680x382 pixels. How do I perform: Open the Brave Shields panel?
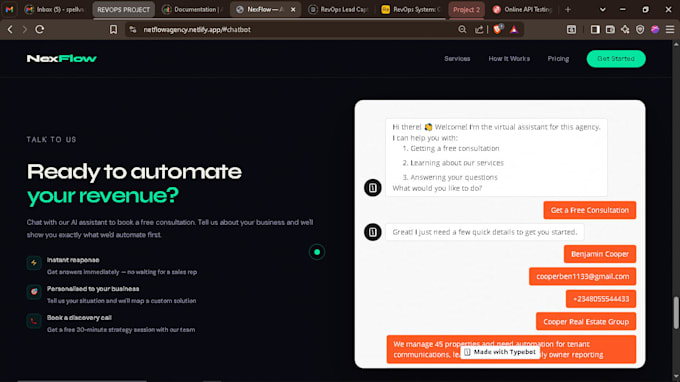[x=497, y=29]
